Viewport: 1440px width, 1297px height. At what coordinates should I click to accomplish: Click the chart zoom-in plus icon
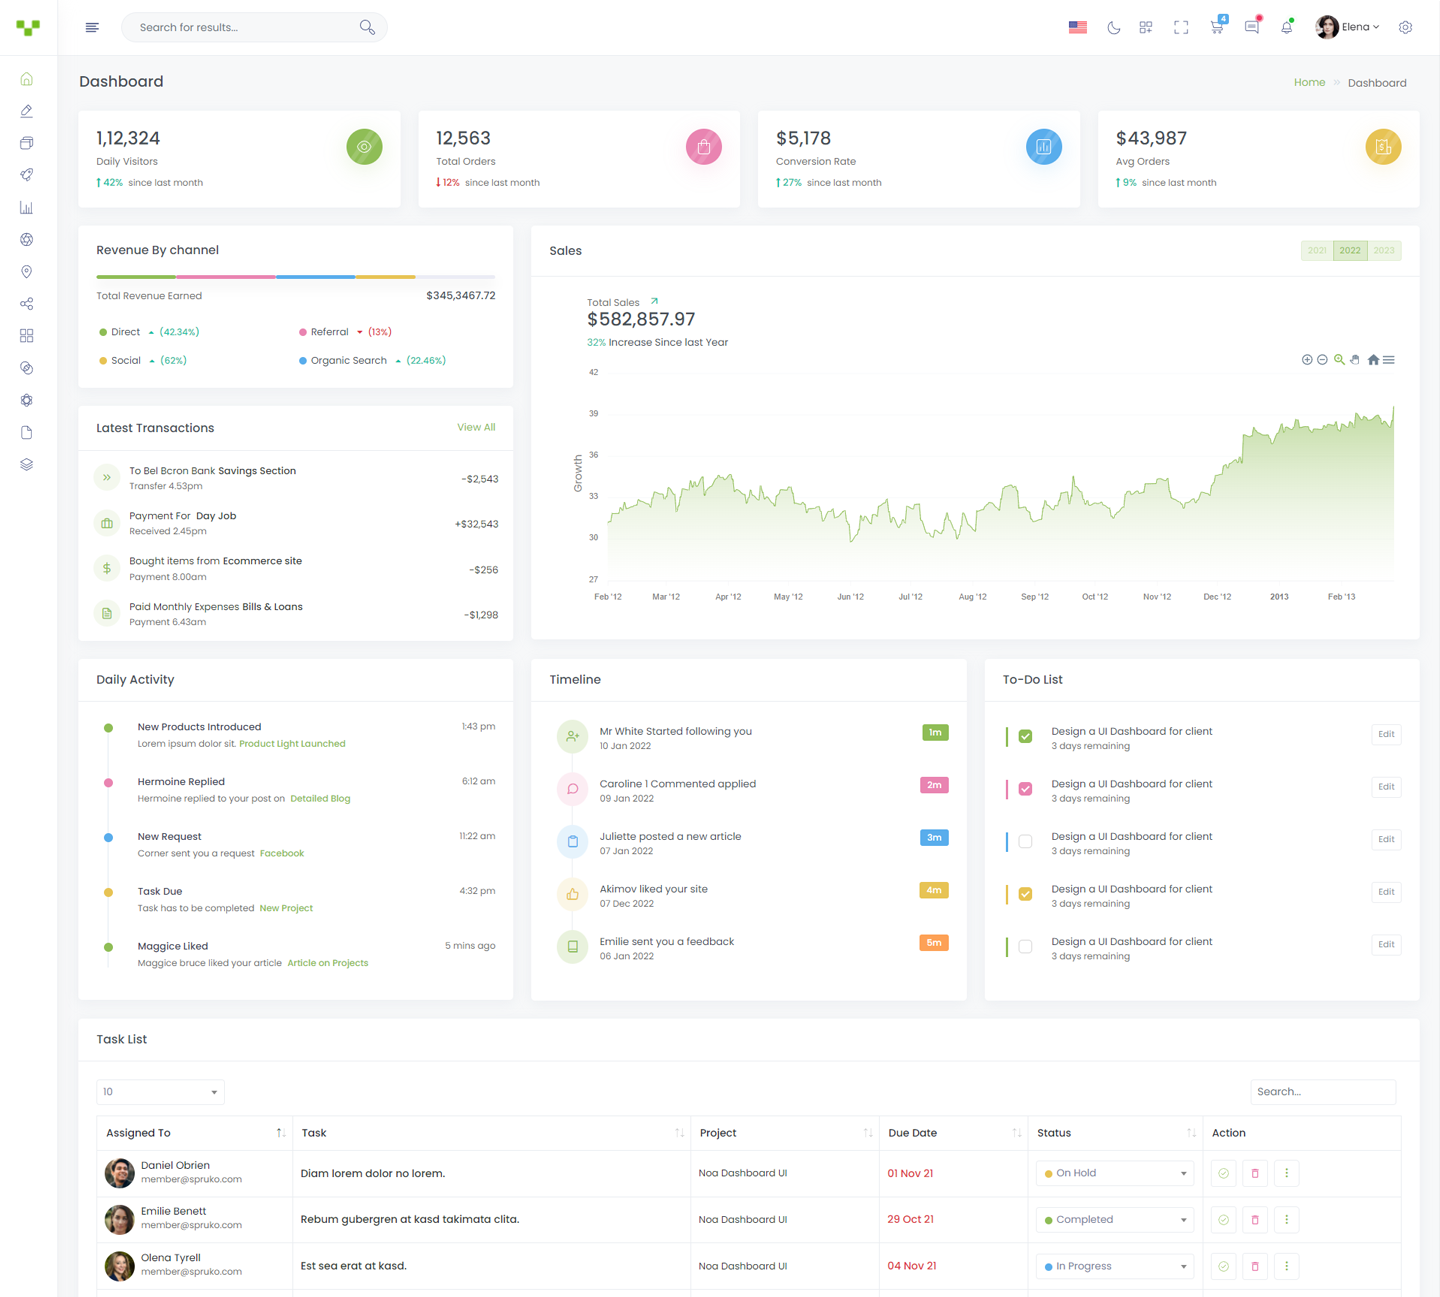1307,360
